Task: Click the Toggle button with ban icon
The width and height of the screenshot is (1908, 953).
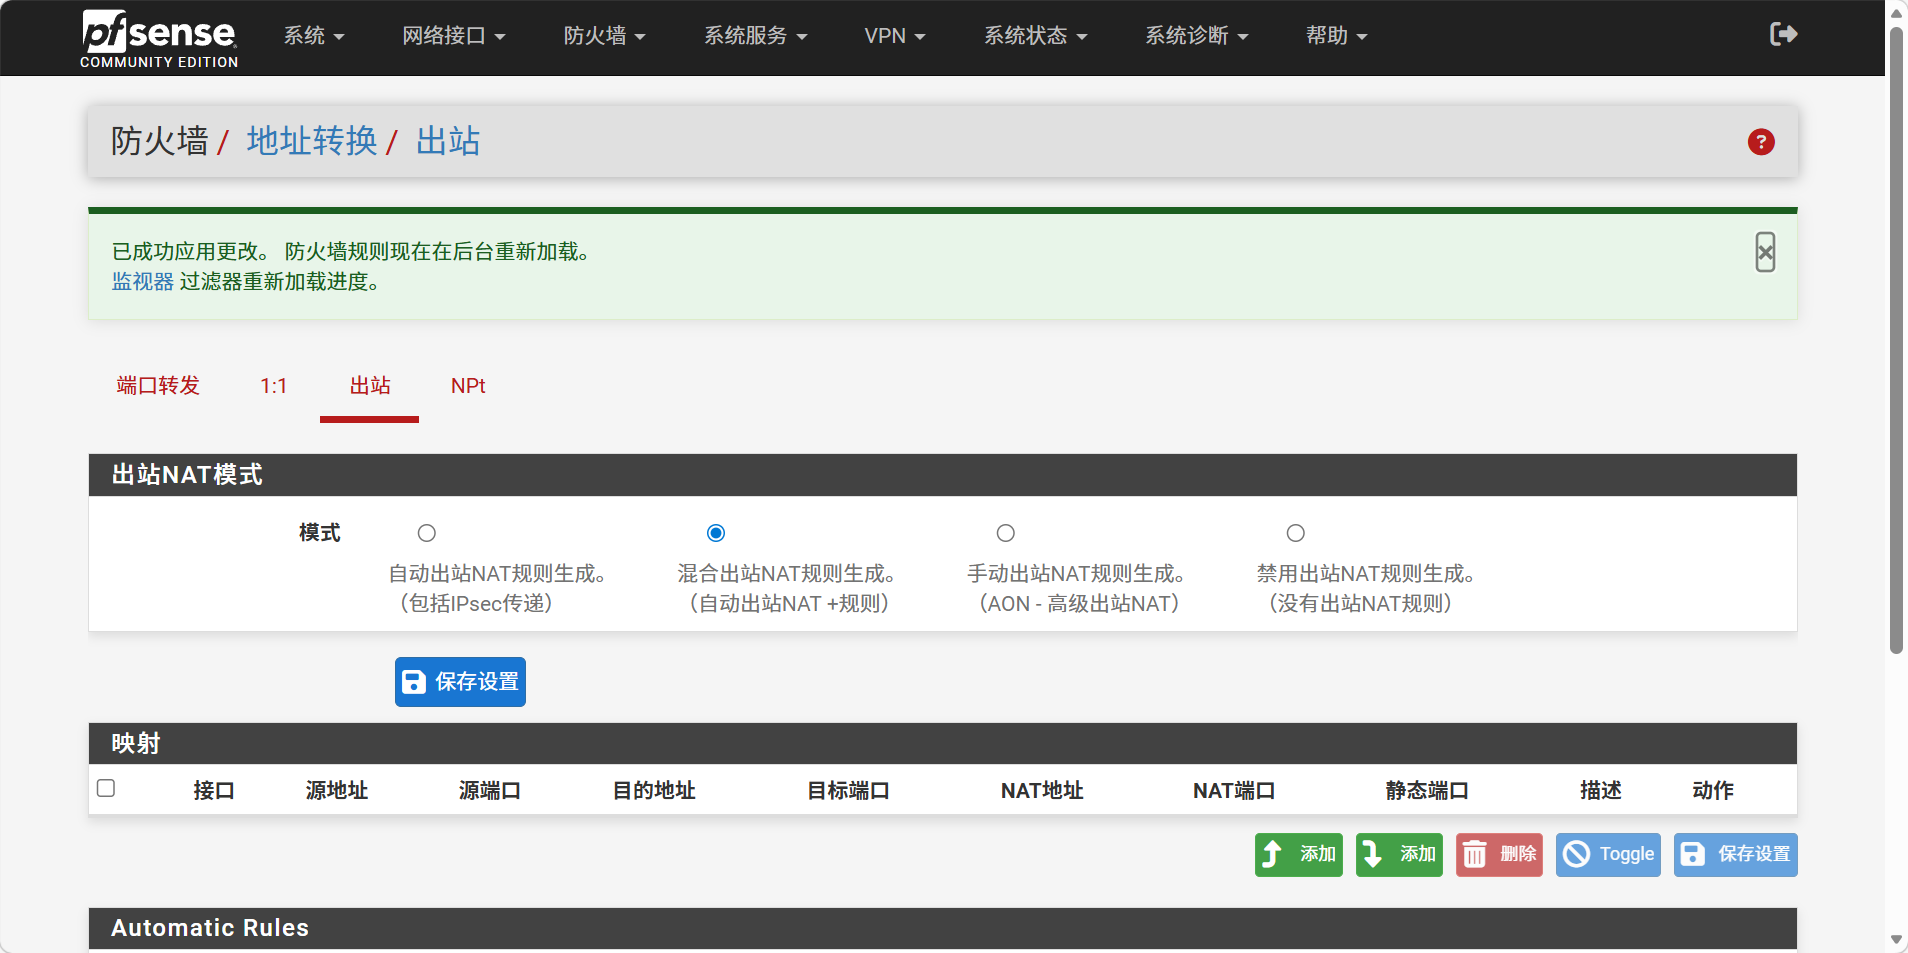Action: click(x=1607, y=855)
